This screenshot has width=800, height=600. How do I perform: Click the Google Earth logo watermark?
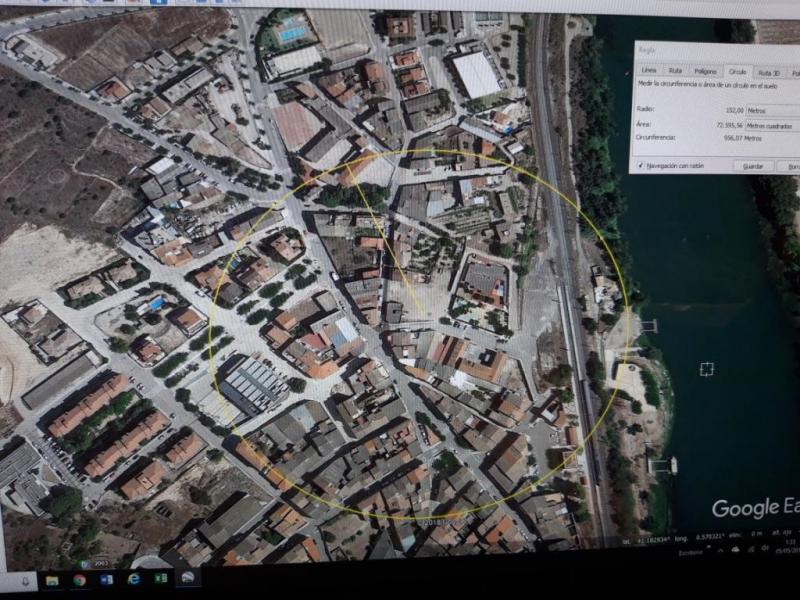pyautogui.click(x=754, y=508)
